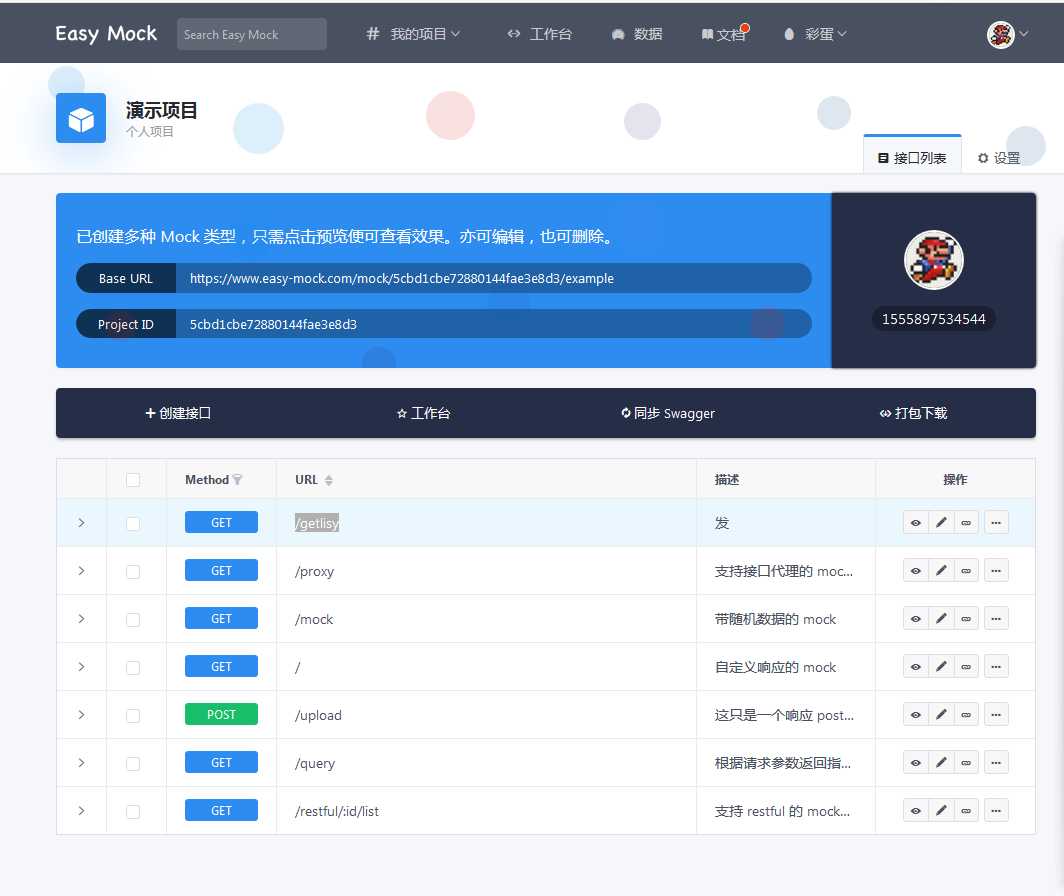This screenshot has width=1064, height=896.
Task: Expand the /query row details
Action: coord(81,763)
